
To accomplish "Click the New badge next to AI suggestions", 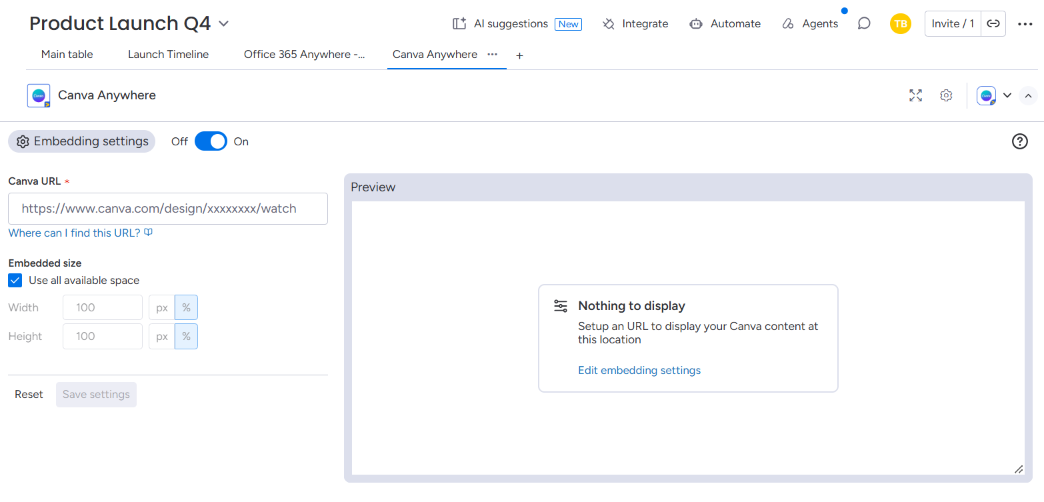I will [x=568, y=24].
